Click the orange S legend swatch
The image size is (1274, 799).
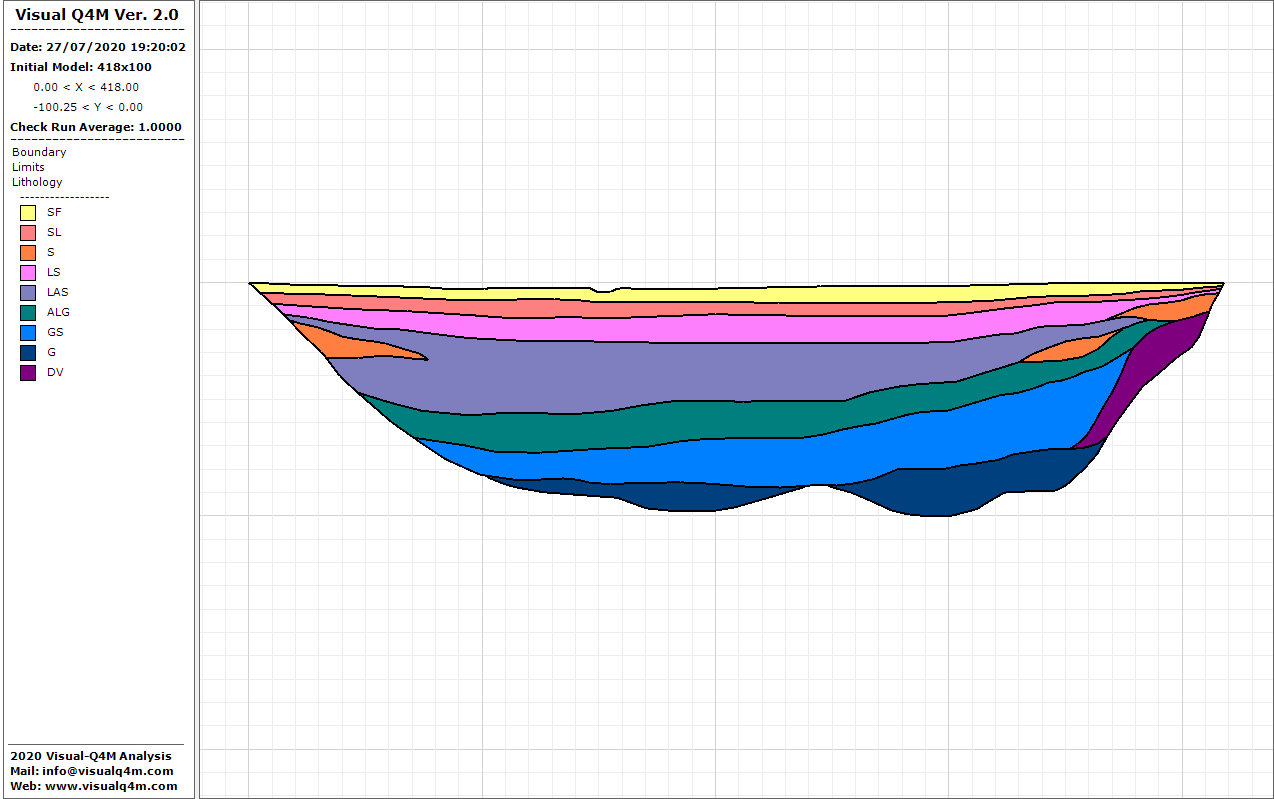tap(28, 252)
